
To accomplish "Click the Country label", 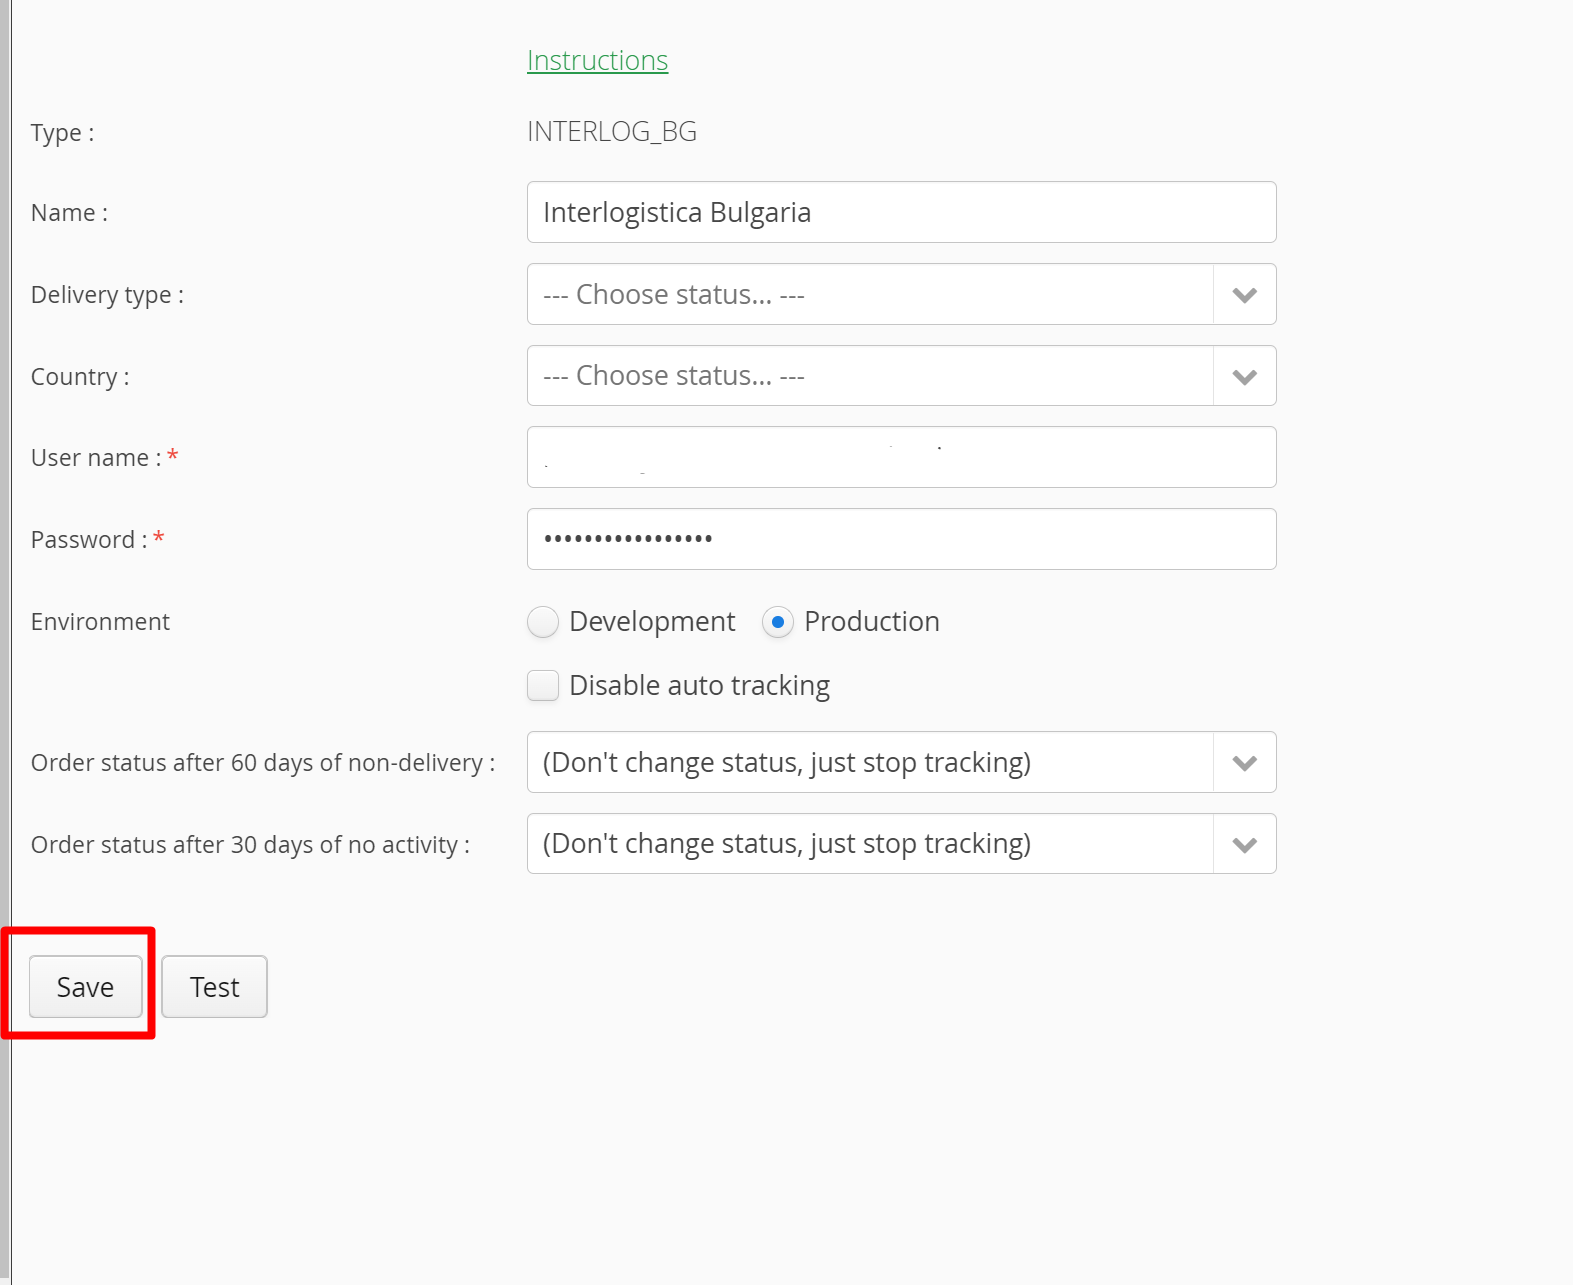I will [x=80, y=377].
